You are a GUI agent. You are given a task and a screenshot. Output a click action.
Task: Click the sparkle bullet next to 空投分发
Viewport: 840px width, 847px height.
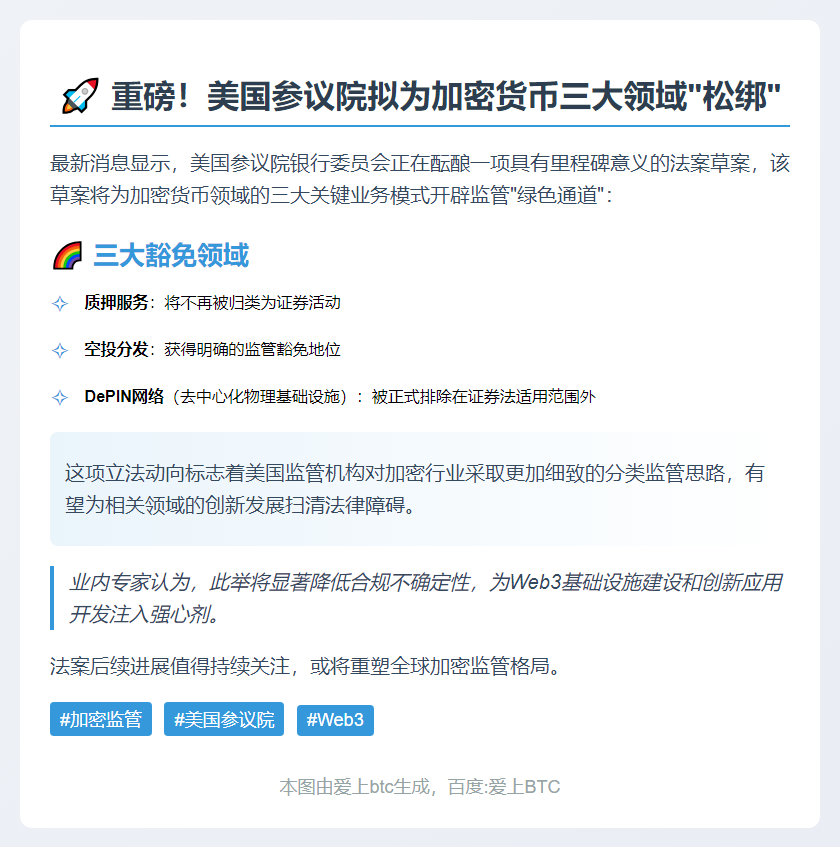pyautogui.click(x=60, y=350)
